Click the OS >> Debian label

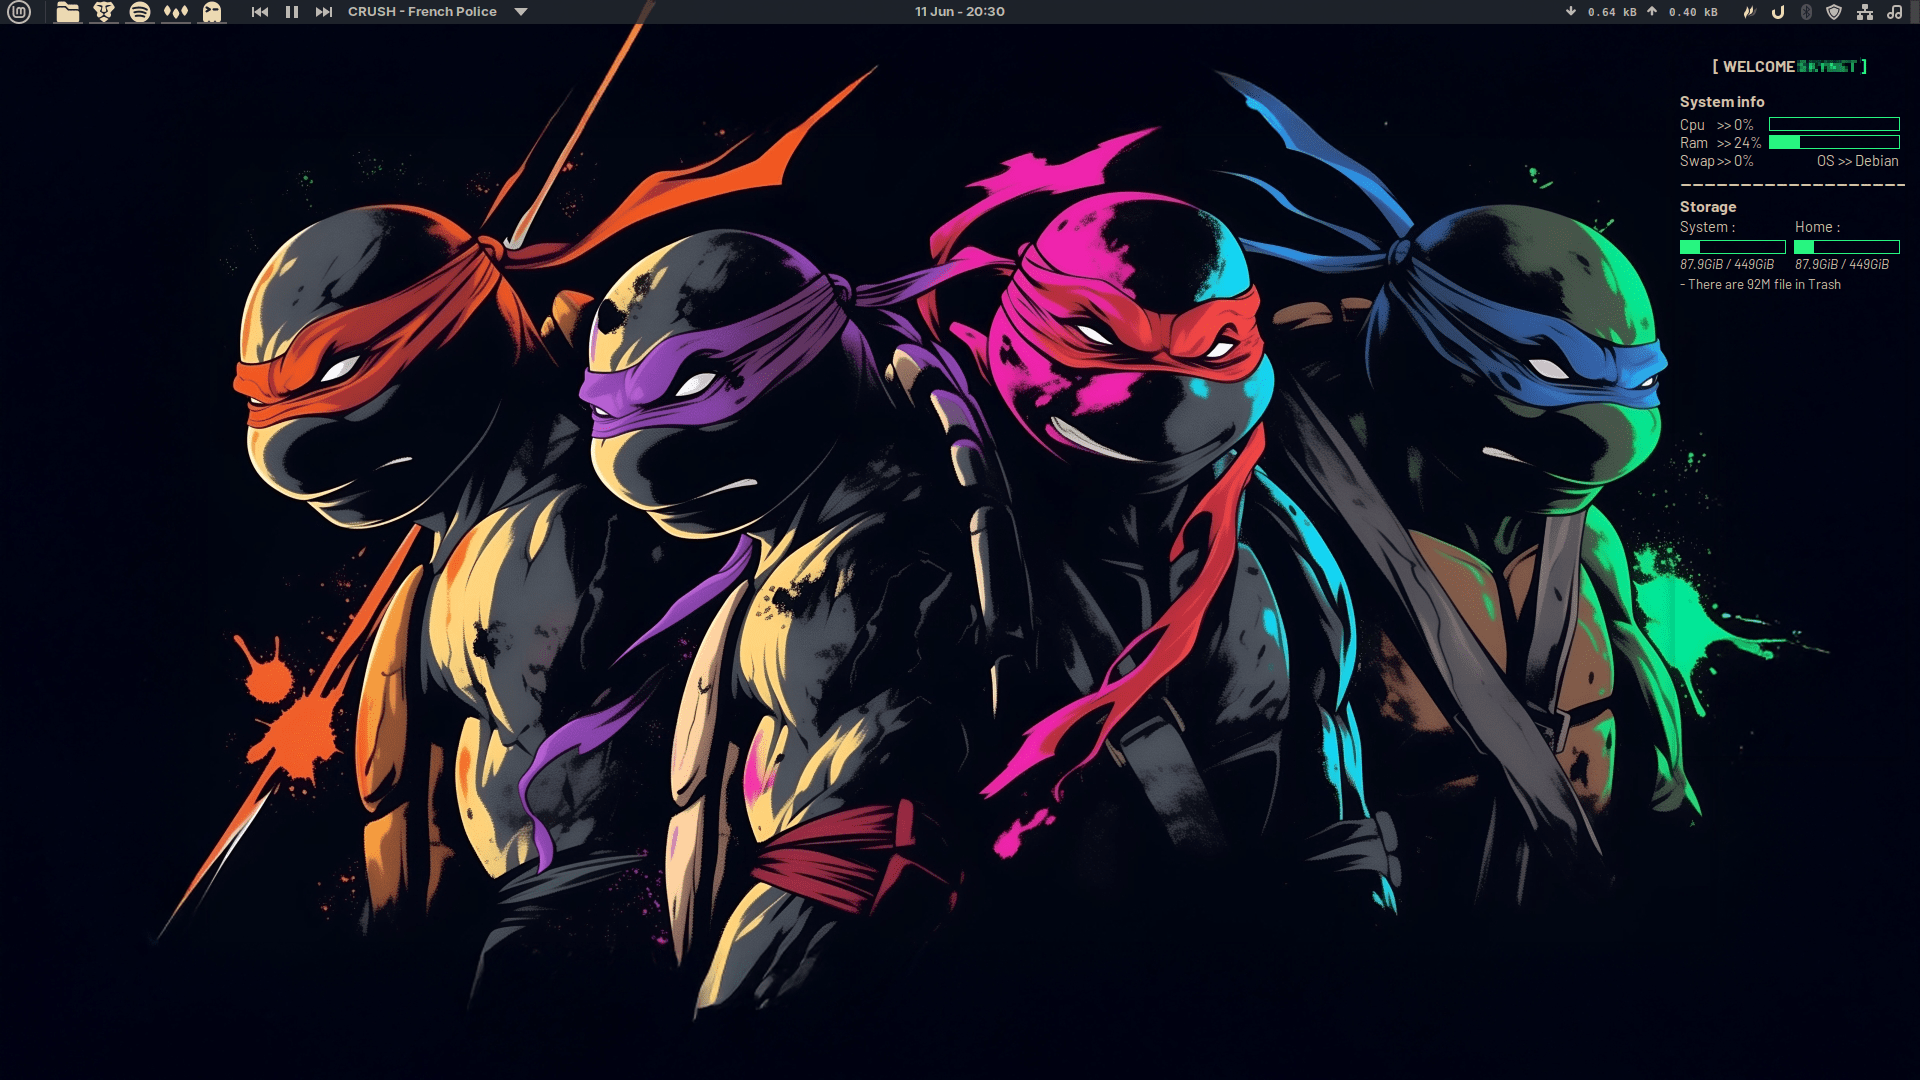coord(1857,161)
